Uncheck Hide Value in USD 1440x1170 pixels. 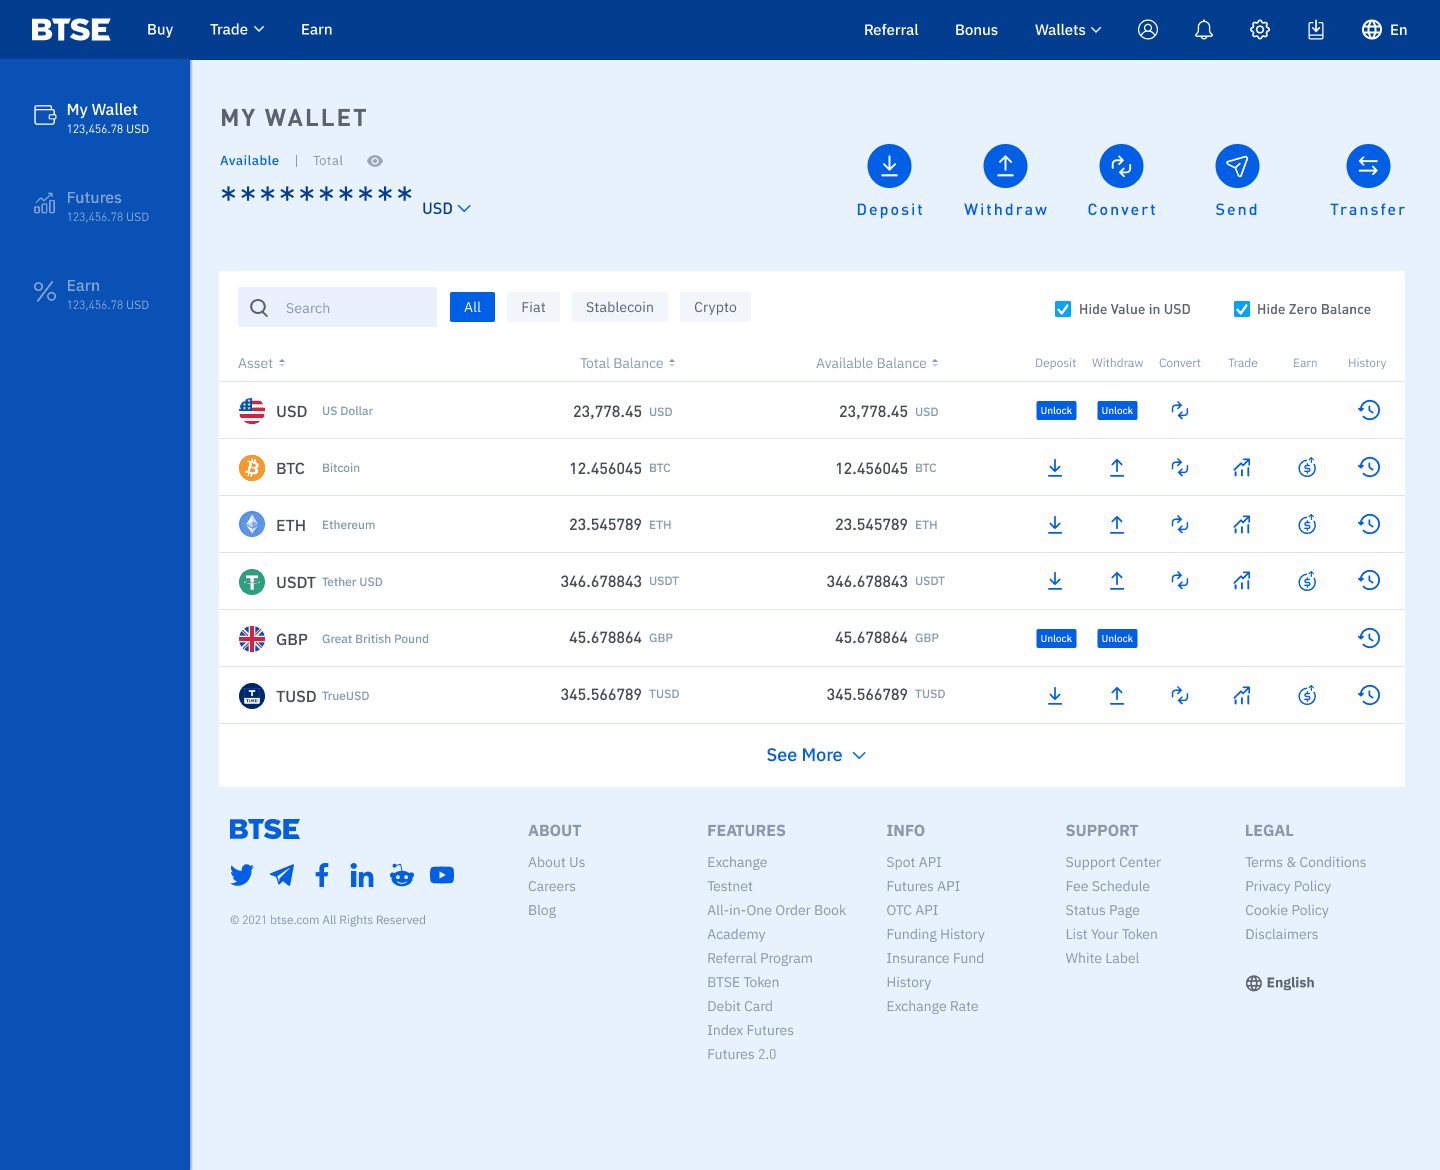pos(1063,309)
